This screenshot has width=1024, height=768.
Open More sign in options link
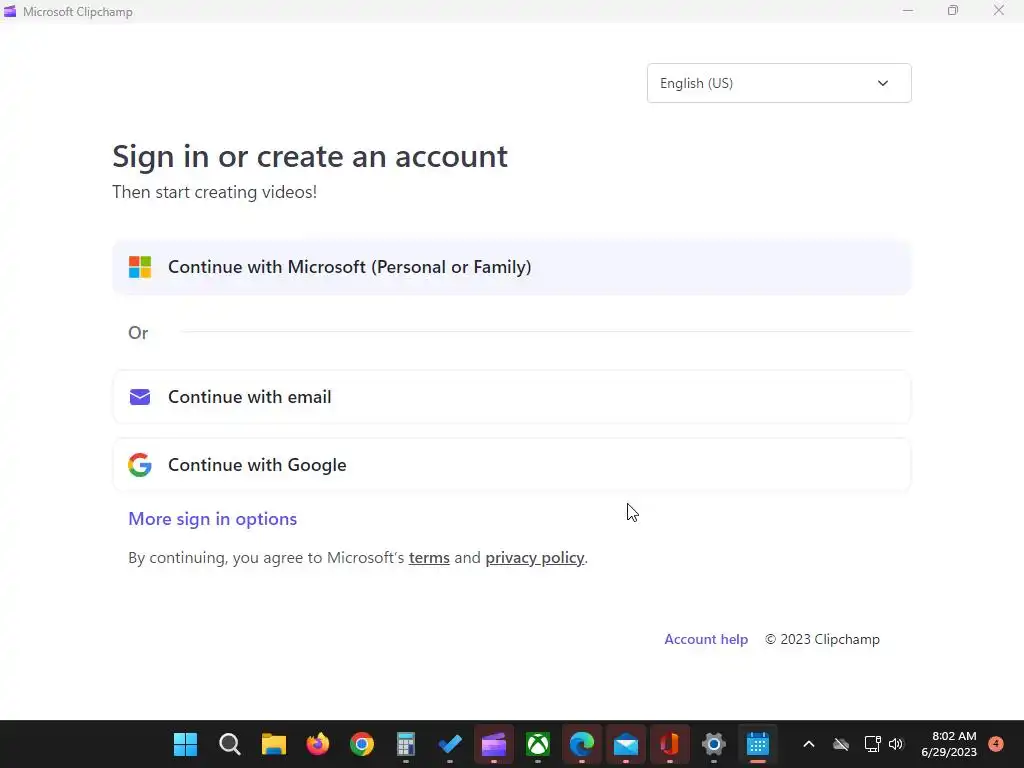pyautogui.click(x=212, y=519)
